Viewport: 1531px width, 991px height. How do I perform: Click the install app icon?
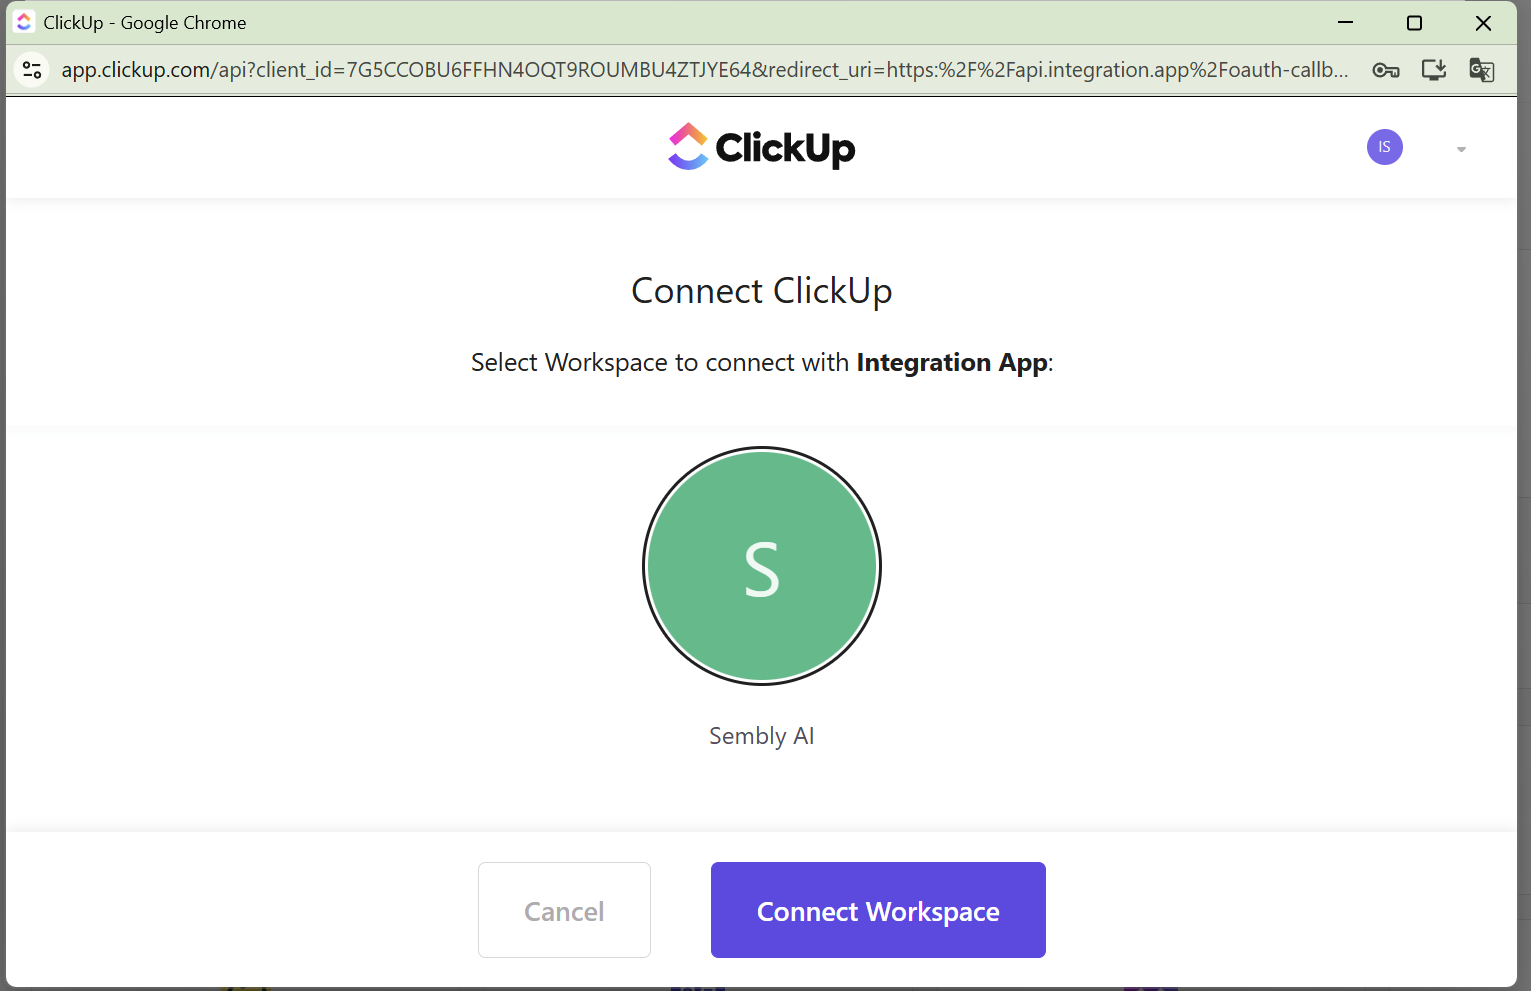click(1434, 70)
